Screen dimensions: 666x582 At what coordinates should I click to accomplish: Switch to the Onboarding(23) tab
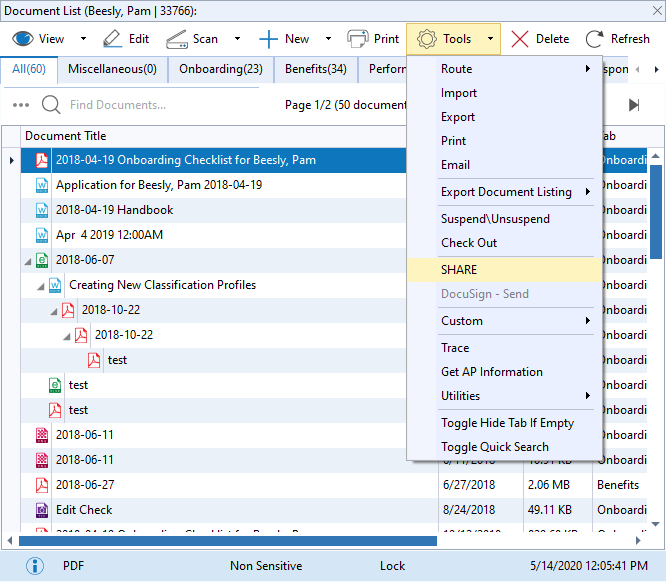click(x=221, y=69)
